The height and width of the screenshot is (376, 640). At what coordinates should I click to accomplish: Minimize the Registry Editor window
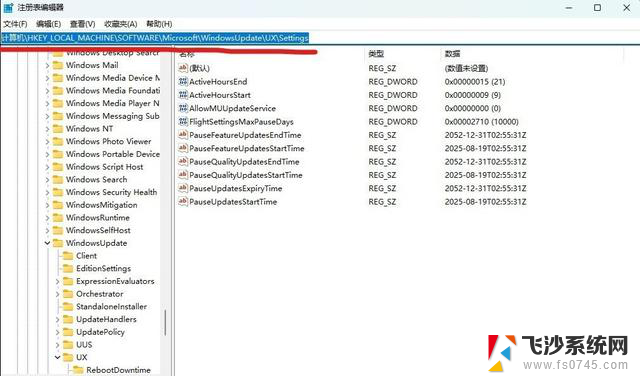(569, 7)
